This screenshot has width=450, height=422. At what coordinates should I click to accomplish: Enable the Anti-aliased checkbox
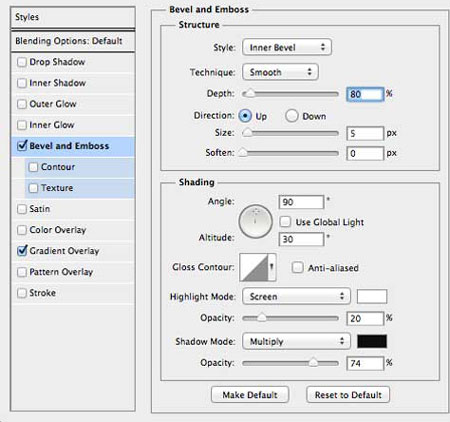coord(297,268)
